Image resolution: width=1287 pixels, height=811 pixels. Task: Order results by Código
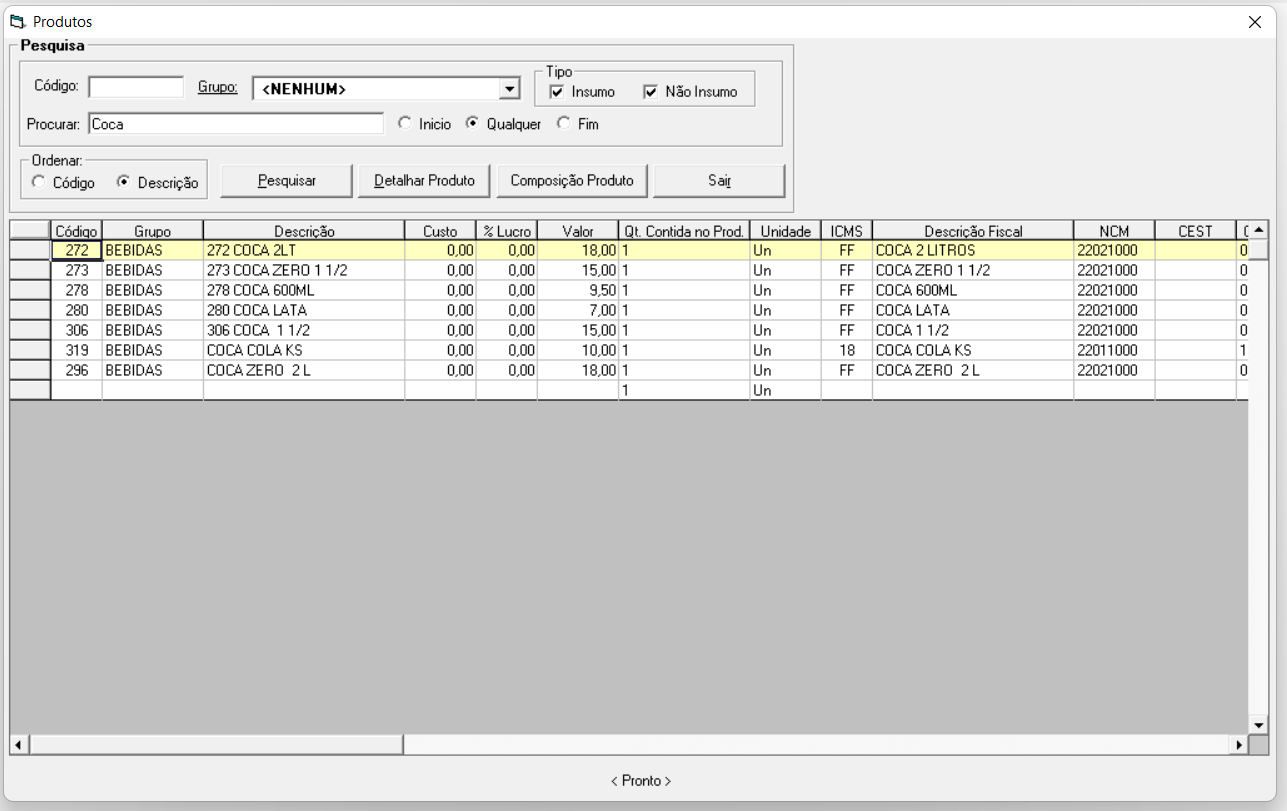click(39, 183)
